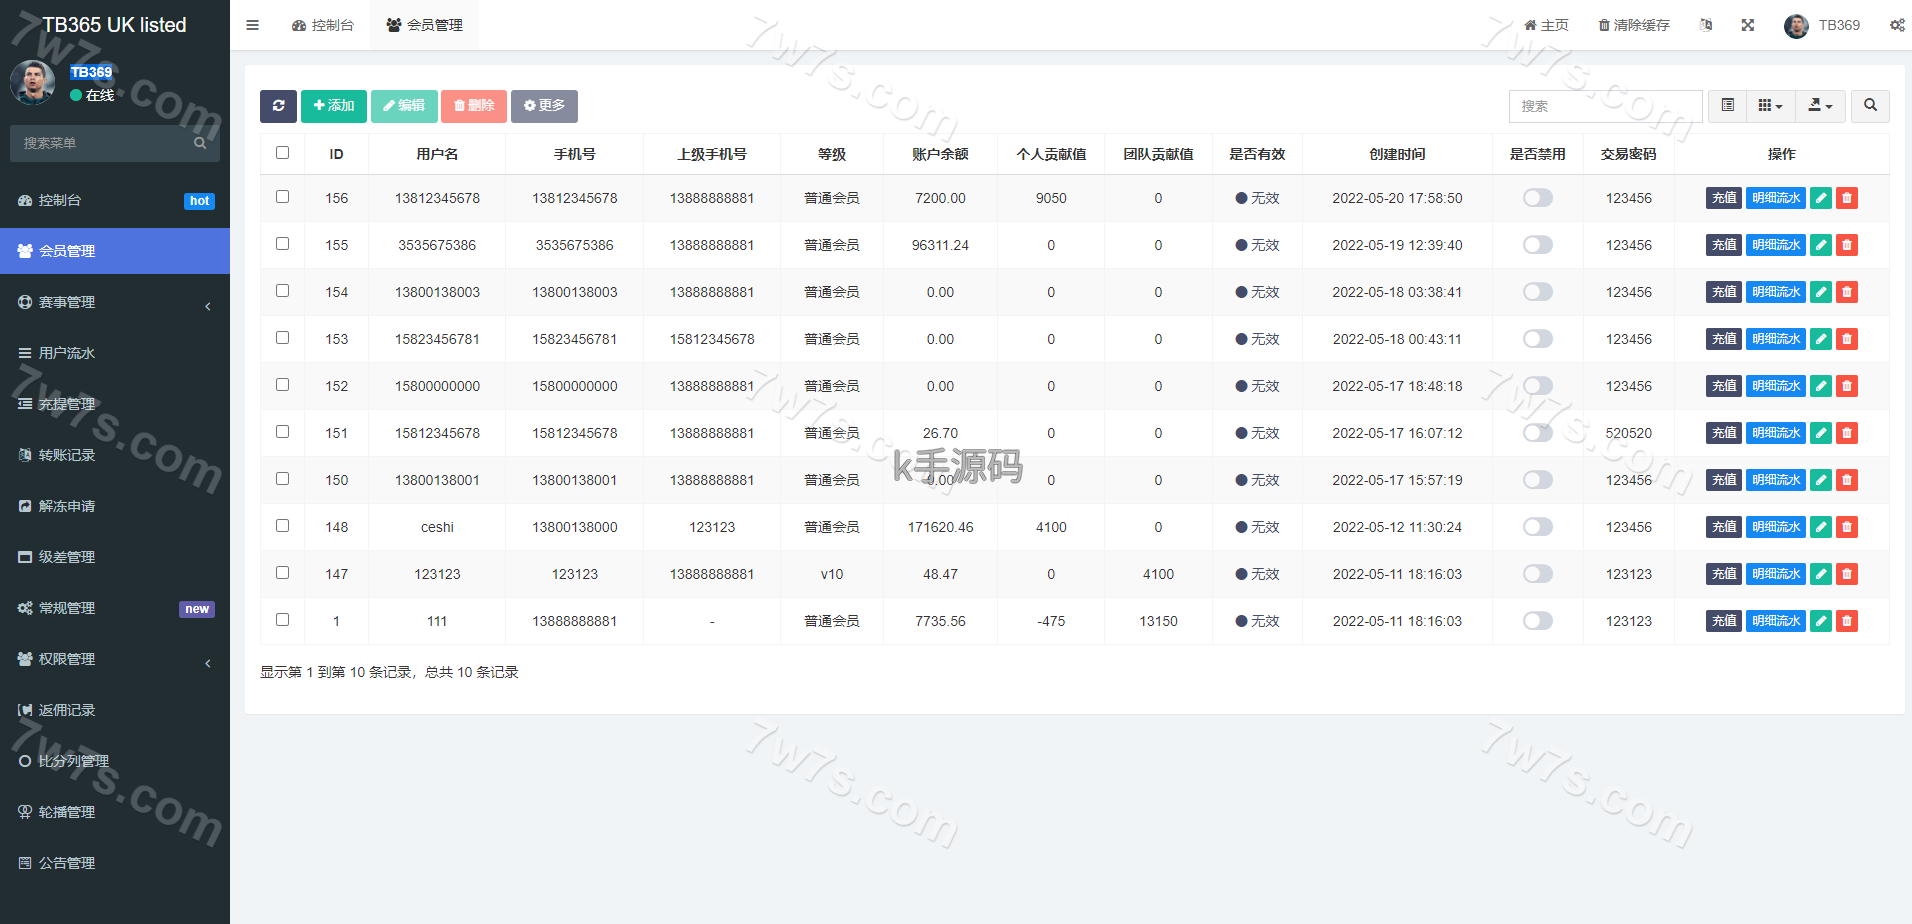Click the TB369 user avatar in the header
The width and height of the screenshot is (1912, 924).
pyautogui.click(x=1796, y=25)
